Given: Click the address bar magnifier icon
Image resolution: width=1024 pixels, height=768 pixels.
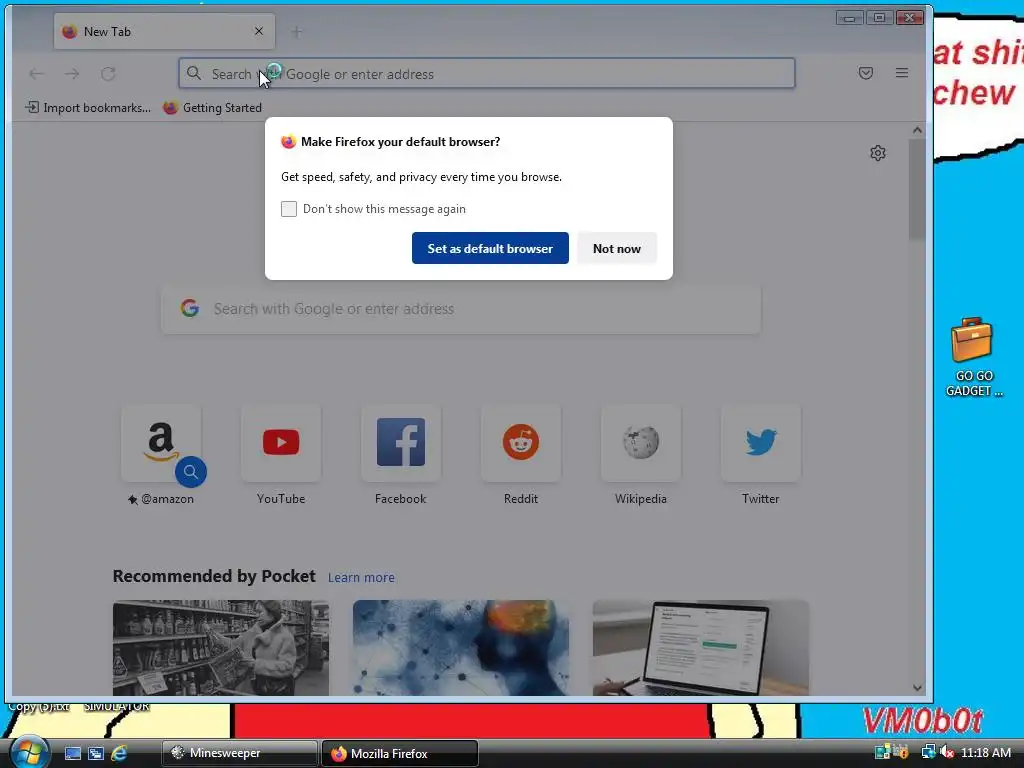Looking at the screenshot, I should 193,73.
